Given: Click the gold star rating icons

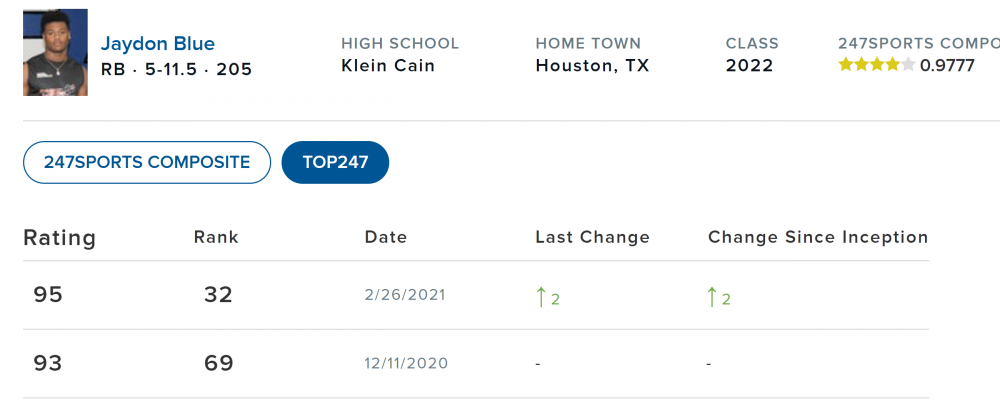Looking at the screenshot, I should [876, 66].
